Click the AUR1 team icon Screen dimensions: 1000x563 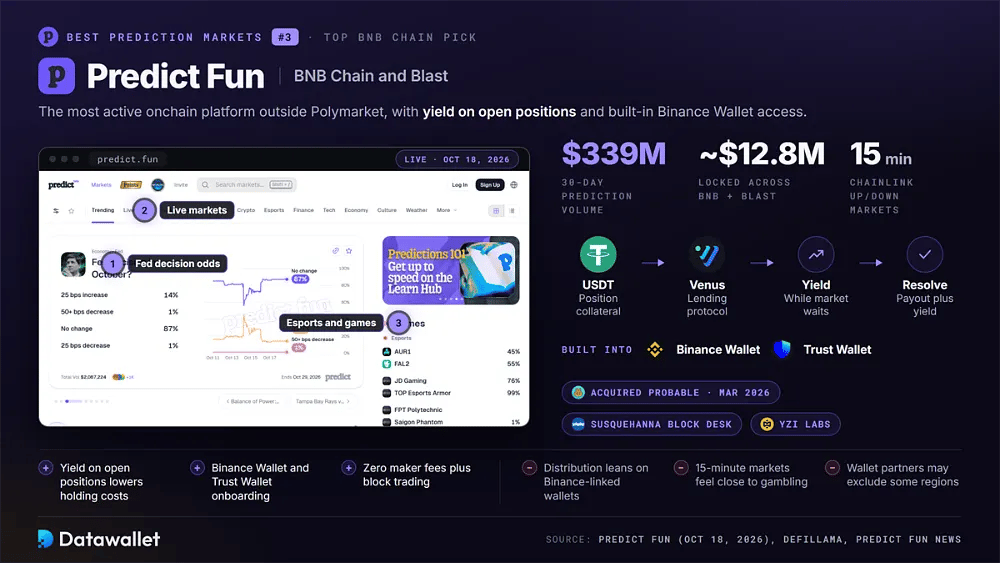tap(386, 351)
